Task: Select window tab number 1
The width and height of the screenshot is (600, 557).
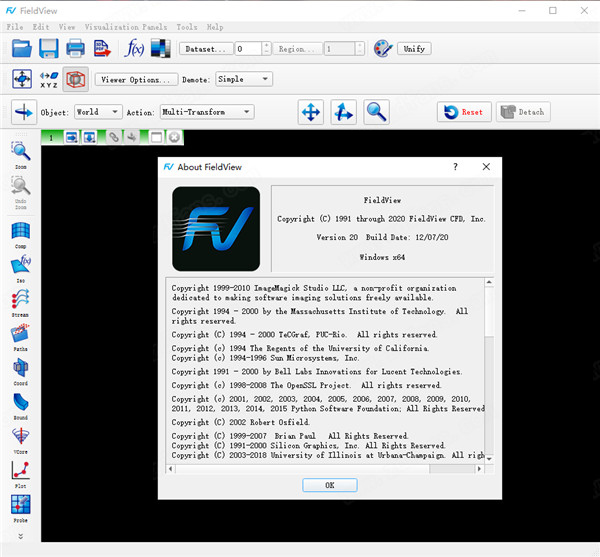Action: pyautogui.click(x=51, y=137)
